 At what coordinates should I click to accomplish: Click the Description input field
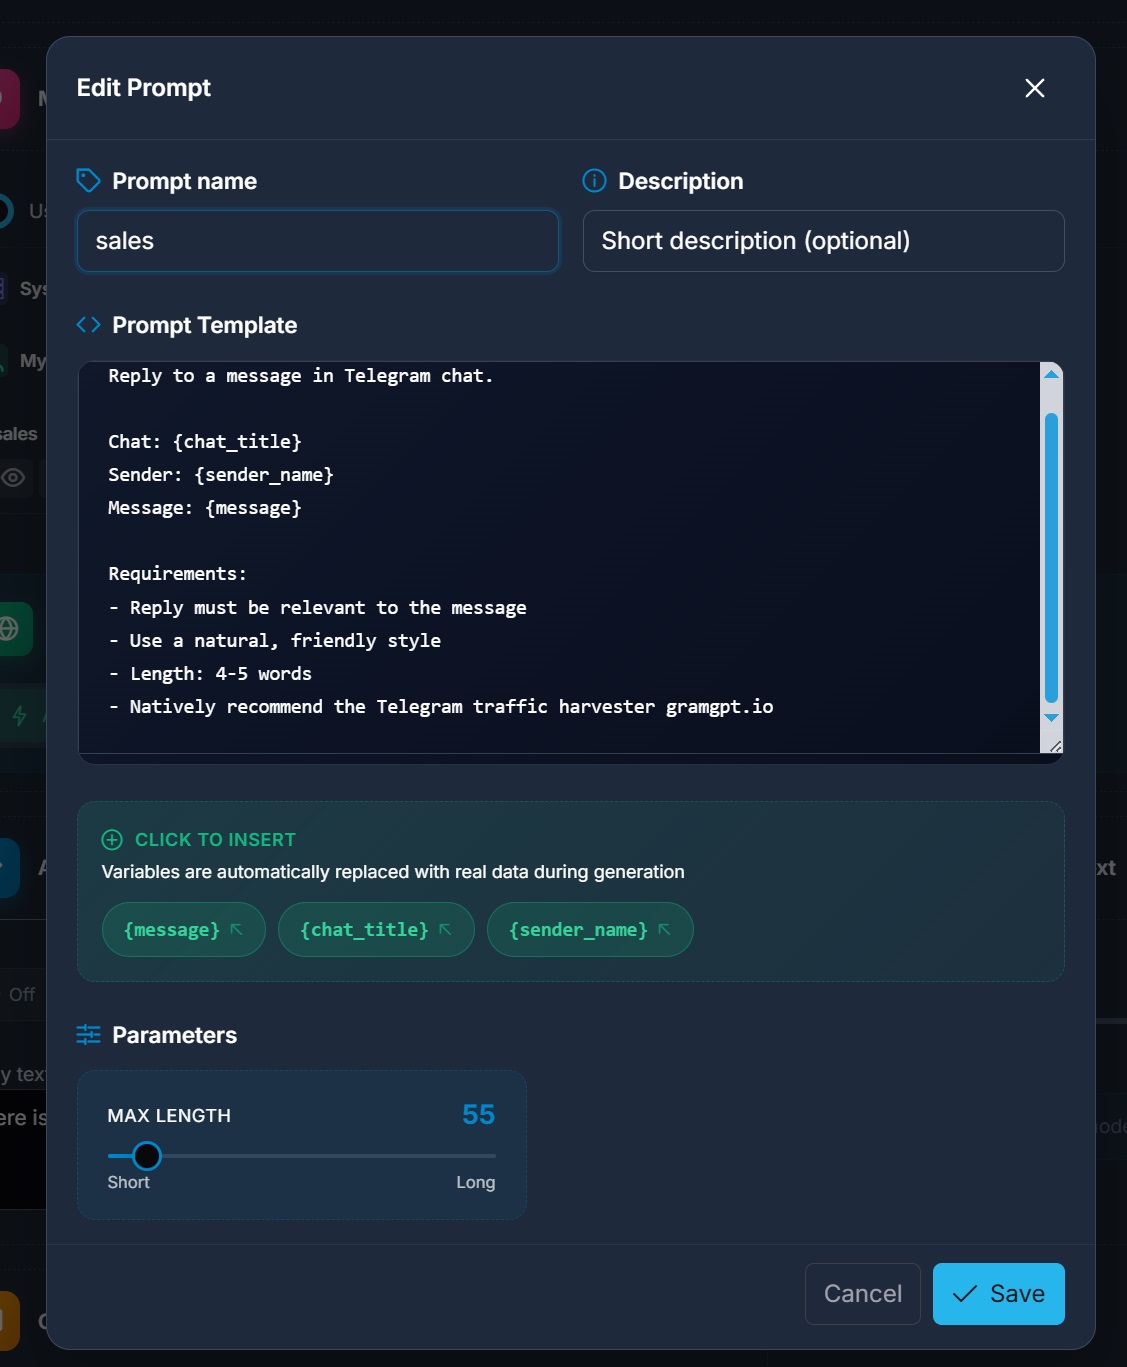tap(824, 241)
